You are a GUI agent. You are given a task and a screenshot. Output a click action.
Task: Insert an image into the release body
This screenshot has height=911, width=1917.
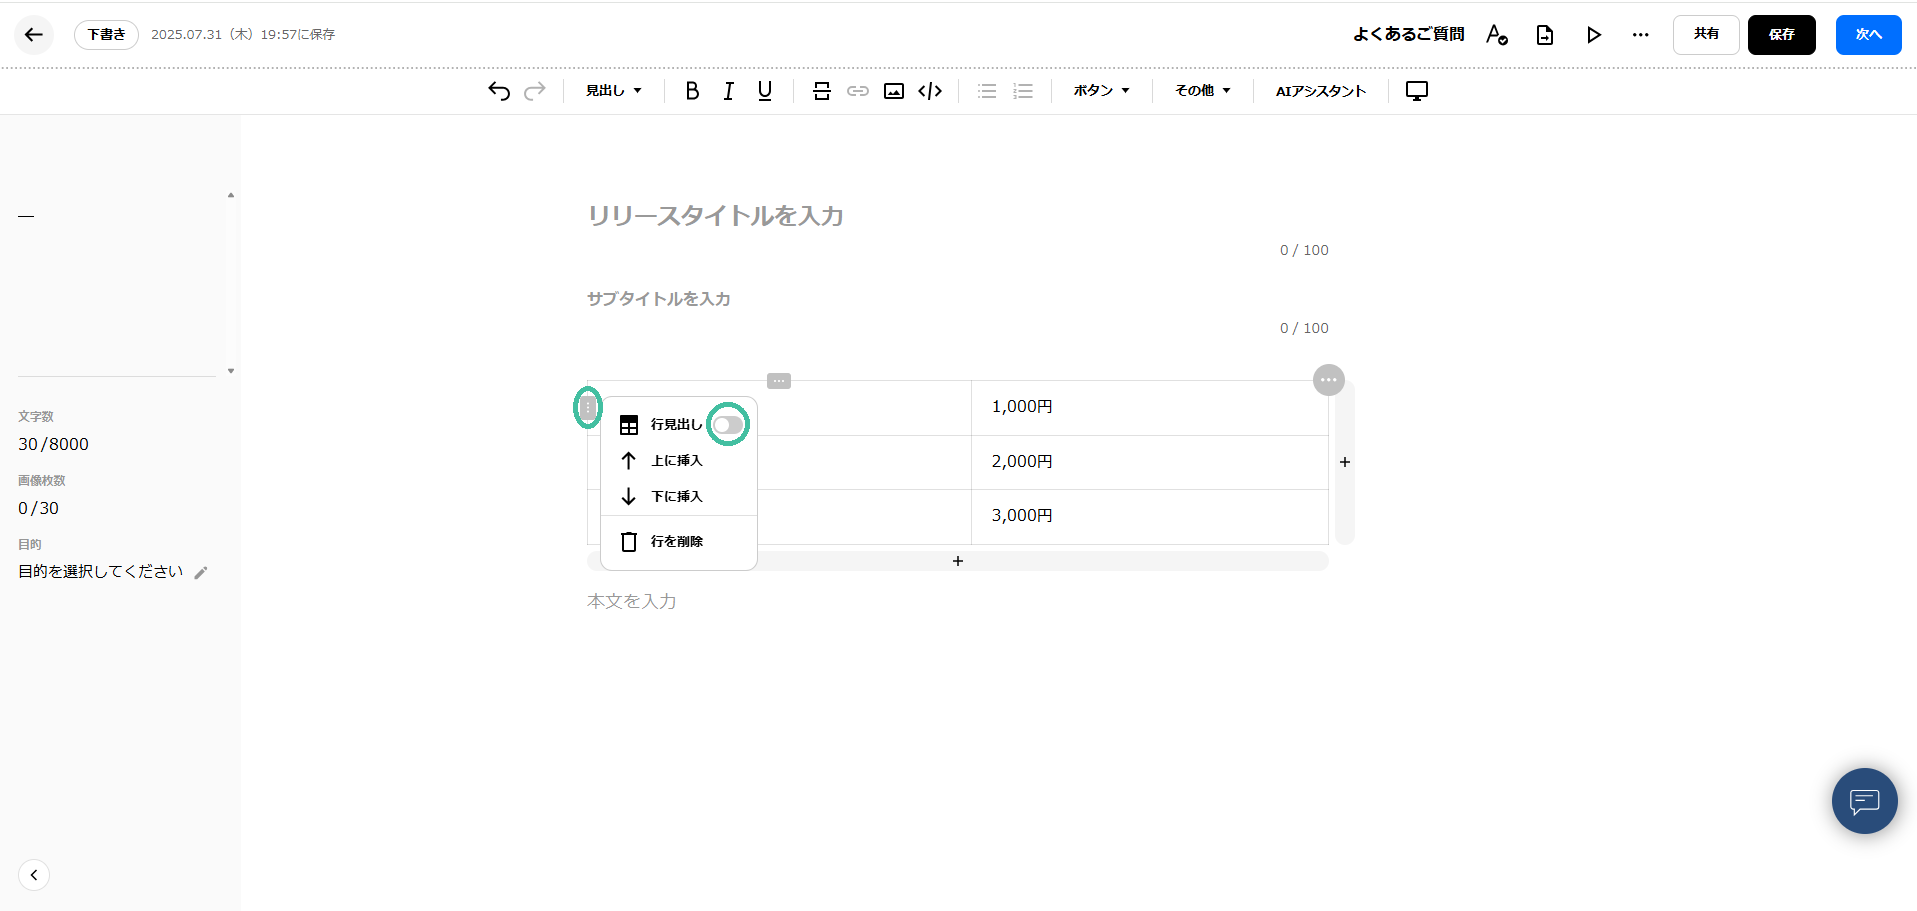point(893,90)
